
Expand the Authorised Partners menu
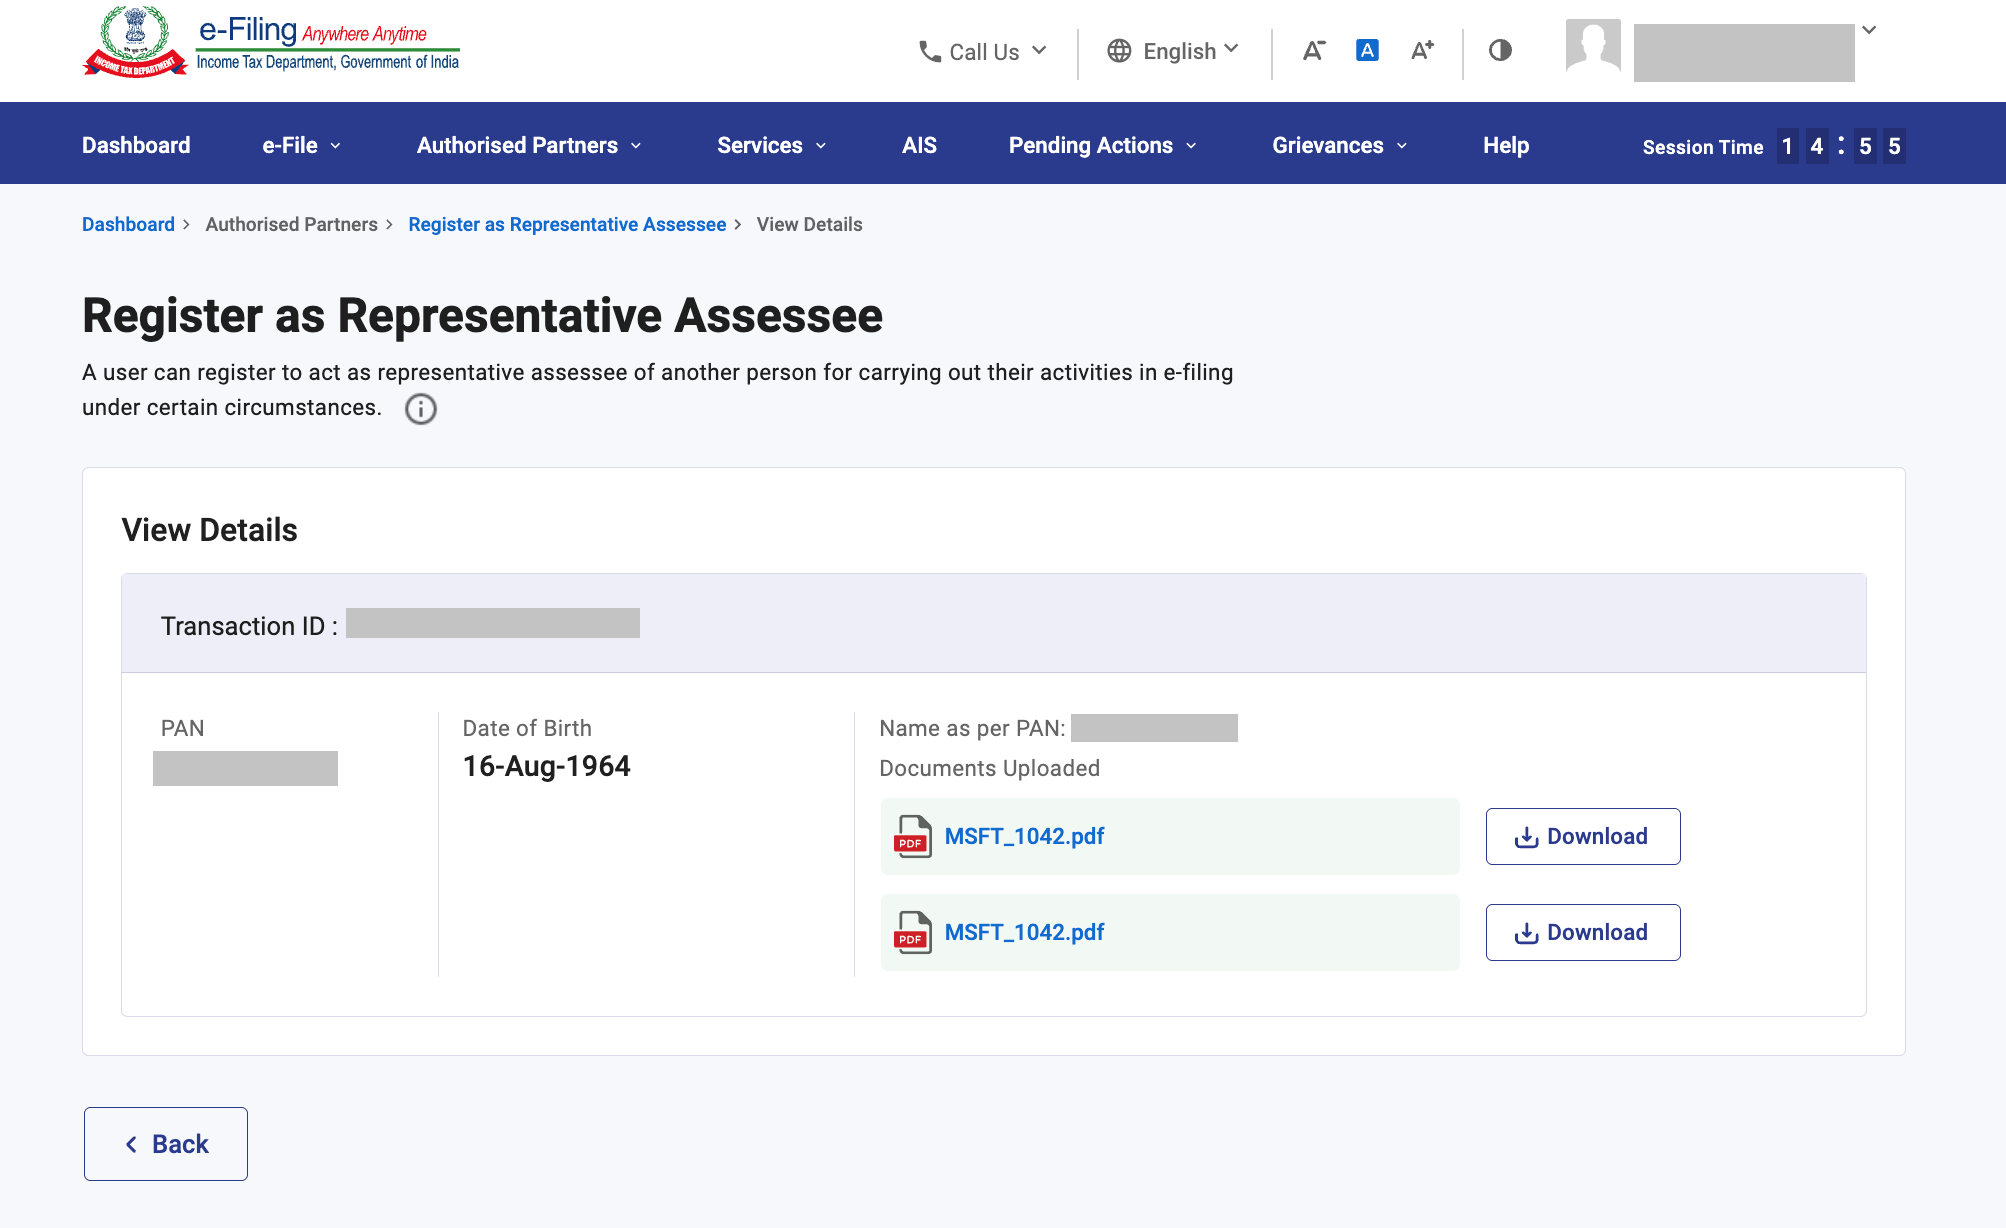pyautogui.click(x=529, y=145)
